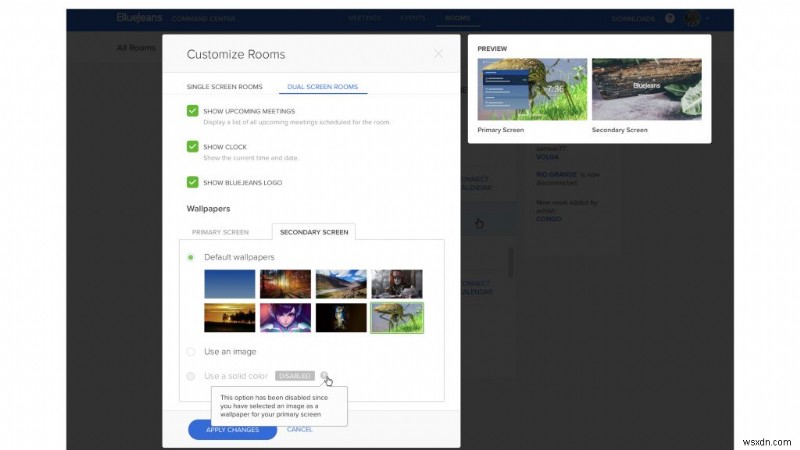Choose the anime girl wallpaper thumbnail

[285, 318]
